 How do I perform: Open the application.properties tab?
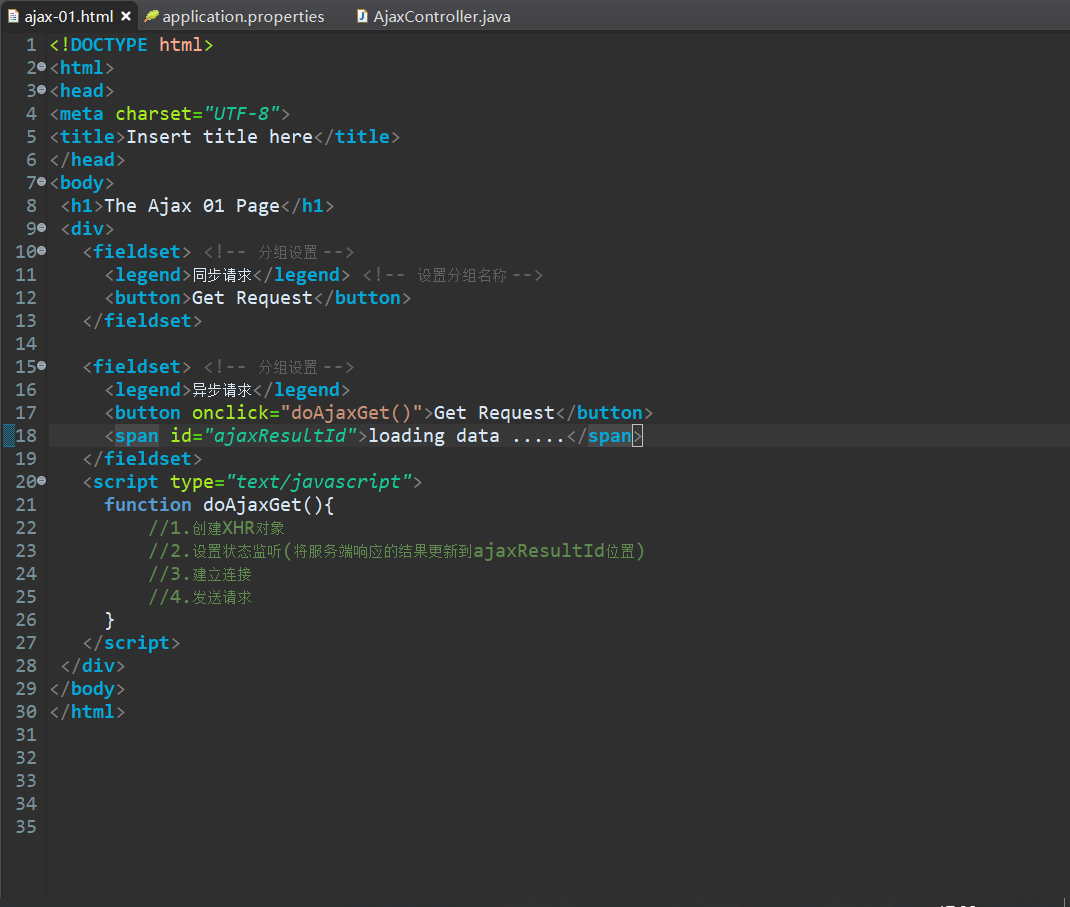(243, 16)
